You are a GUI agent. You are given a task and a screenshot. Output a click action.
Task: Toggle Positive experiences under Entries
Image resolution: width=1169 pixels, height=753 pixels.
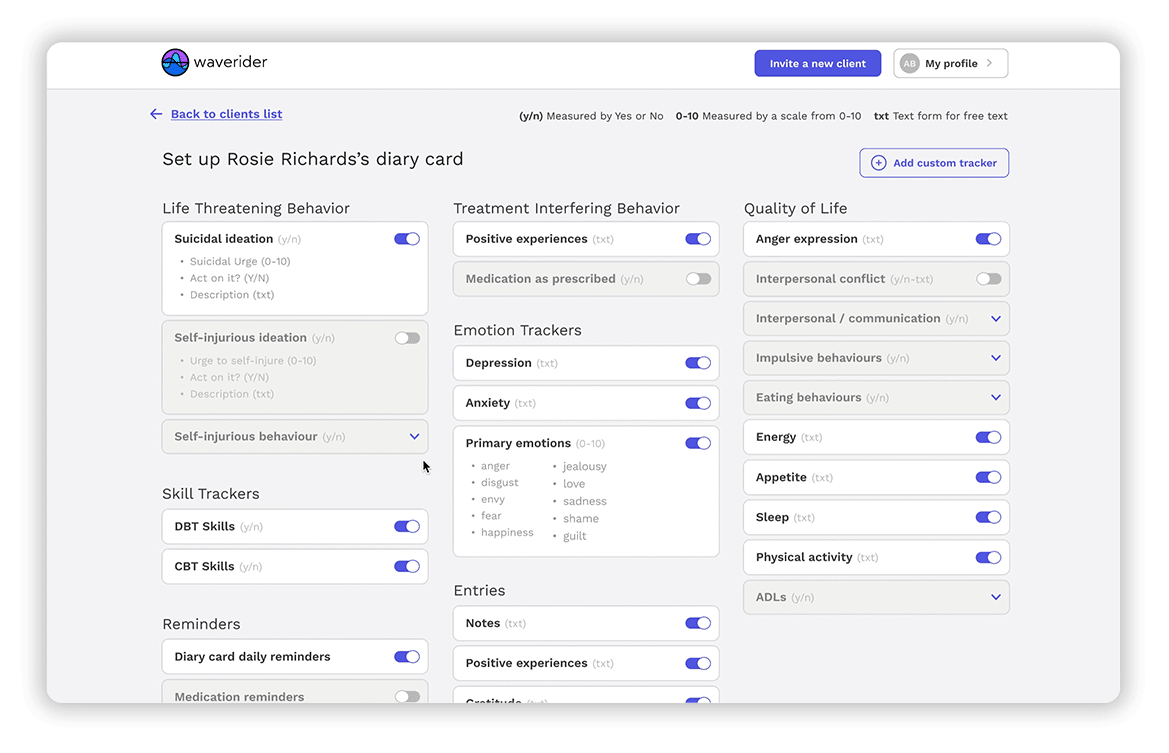[x=698, y=664]
